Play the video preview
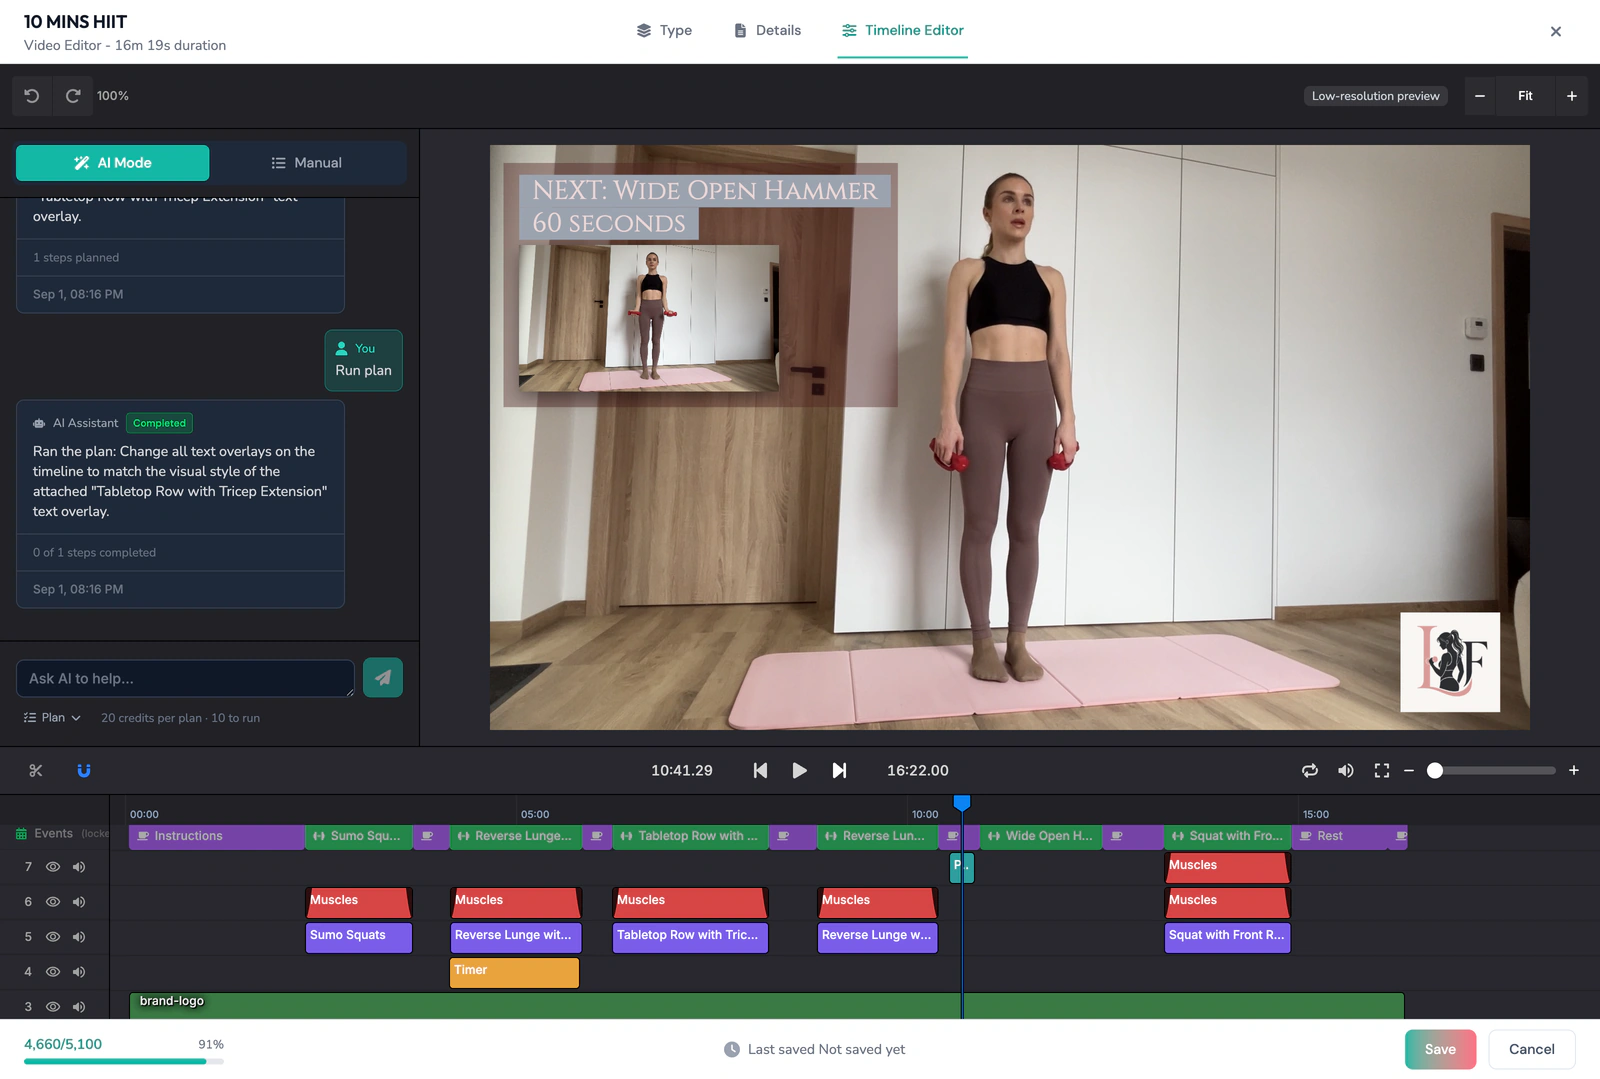1600x1079 pixels. (x=799, y=770)
